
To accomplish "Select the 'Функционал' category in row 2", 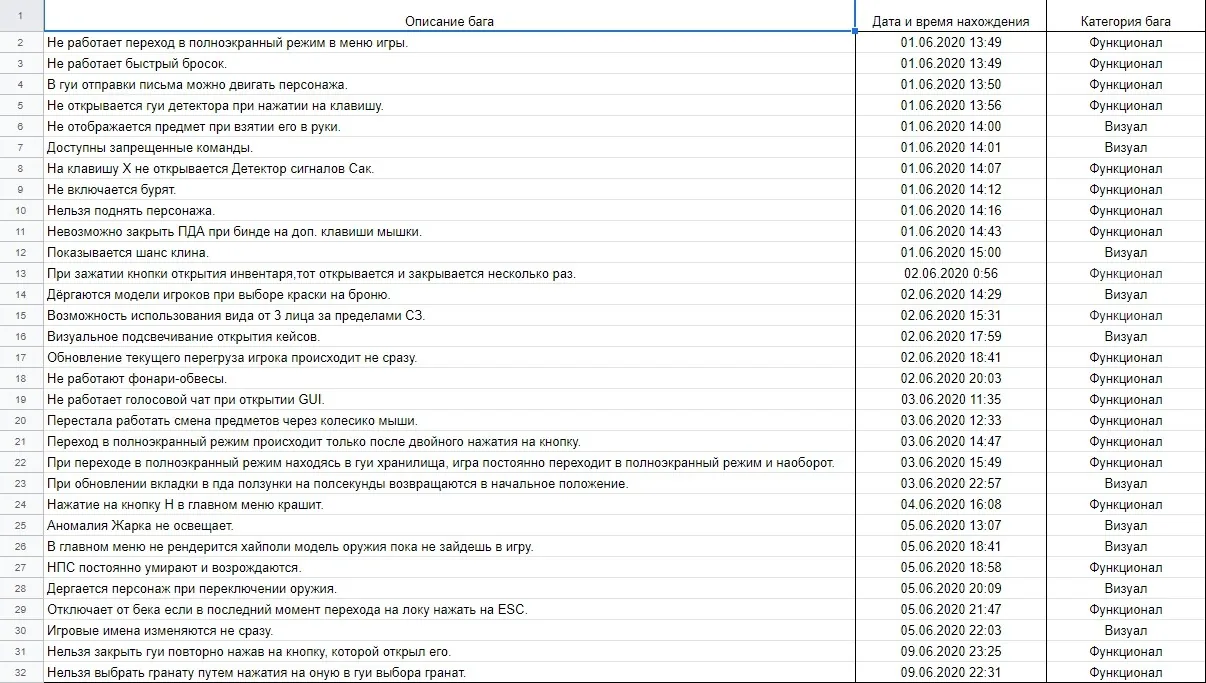I will (x=1126, y=42).
